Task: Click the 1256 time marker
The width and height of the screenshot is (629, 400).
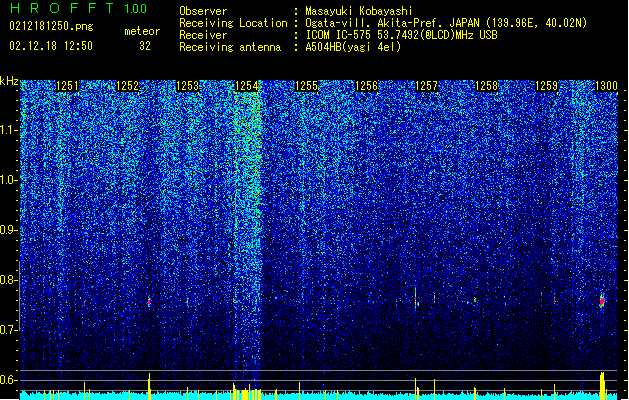Action: tap(367, 86)
